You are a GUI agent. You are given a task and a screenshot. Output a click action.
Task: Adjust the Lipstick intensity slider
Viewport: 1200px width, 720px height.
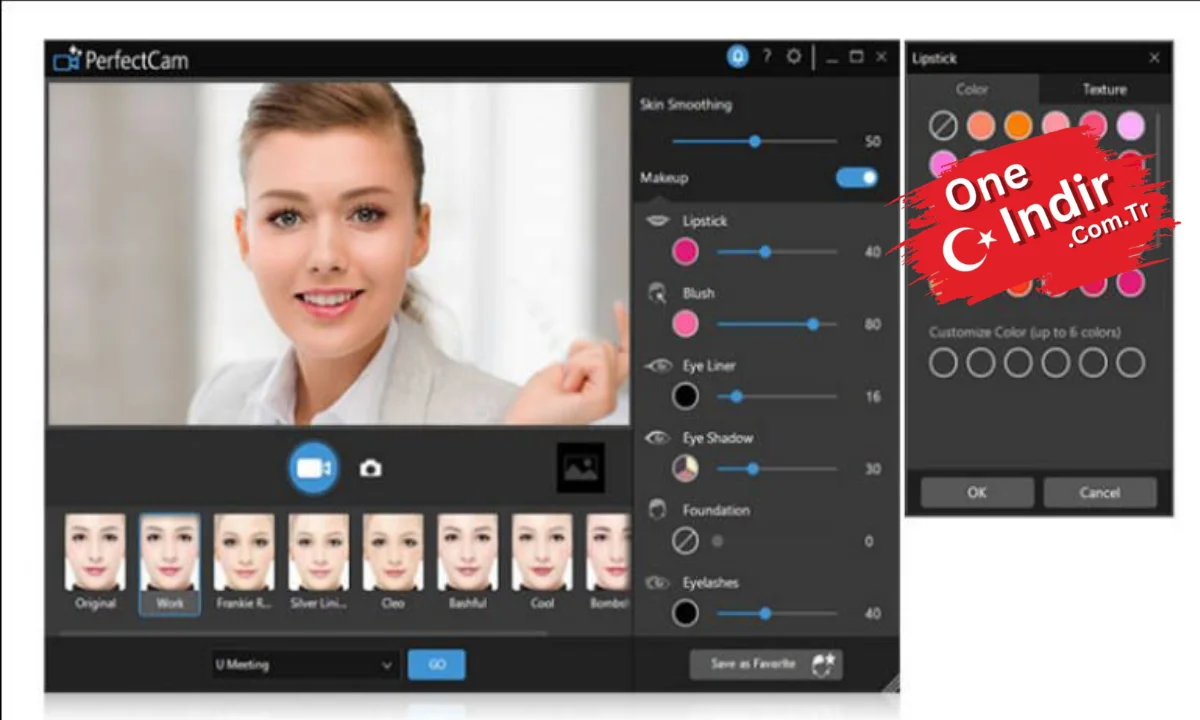tap(777, 252)
